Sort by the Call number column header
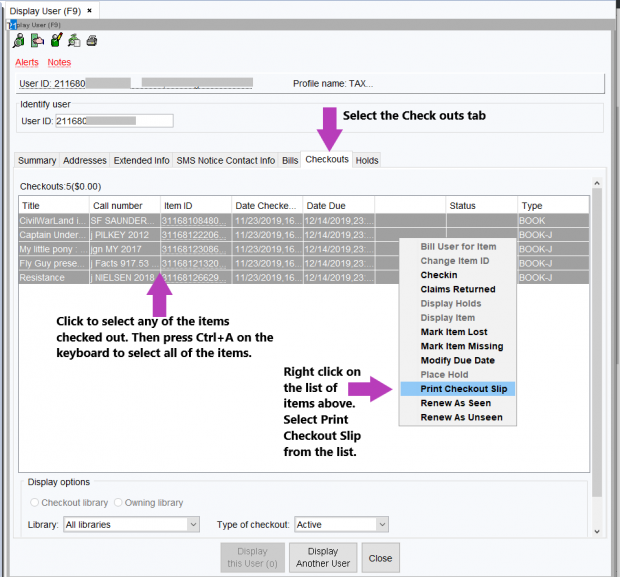The width and height of the screenshot is (620, 577). coord(125,206)
